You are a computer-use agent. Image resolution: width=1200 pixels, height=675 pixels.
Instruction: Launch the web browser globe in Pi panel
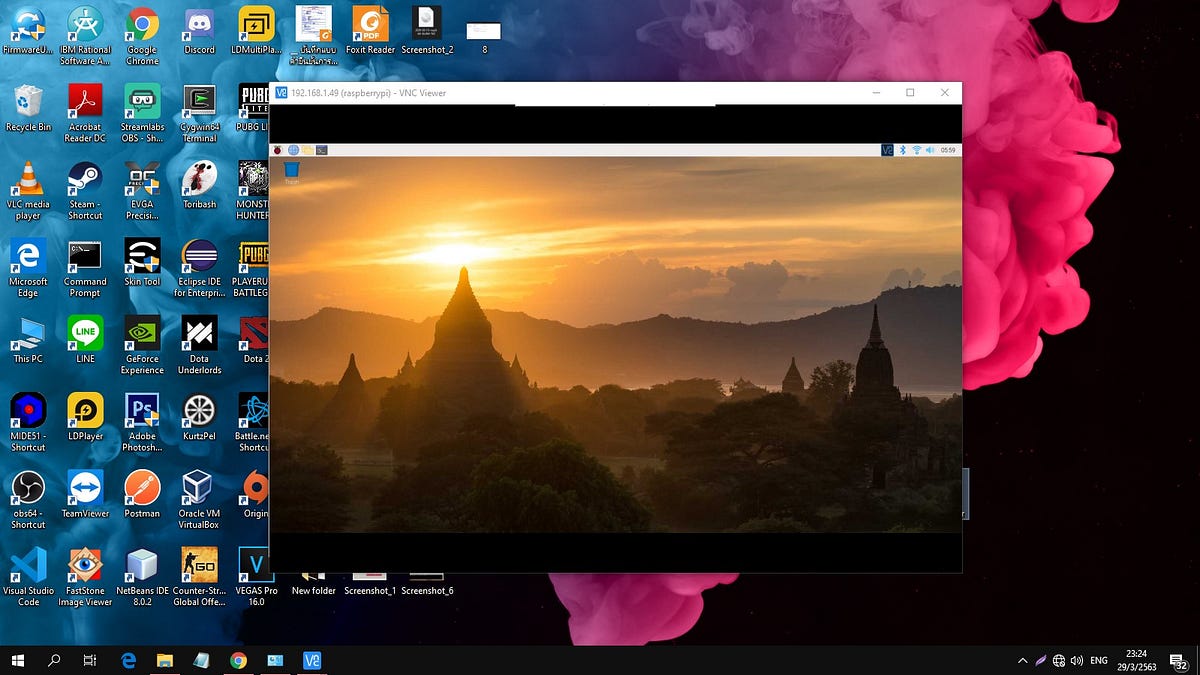click(x=293, y=150)
